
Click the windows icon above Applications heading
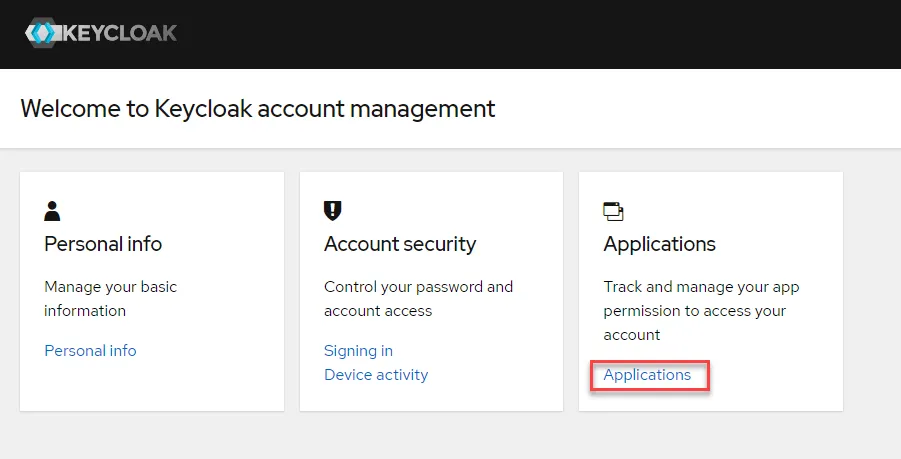614,211
